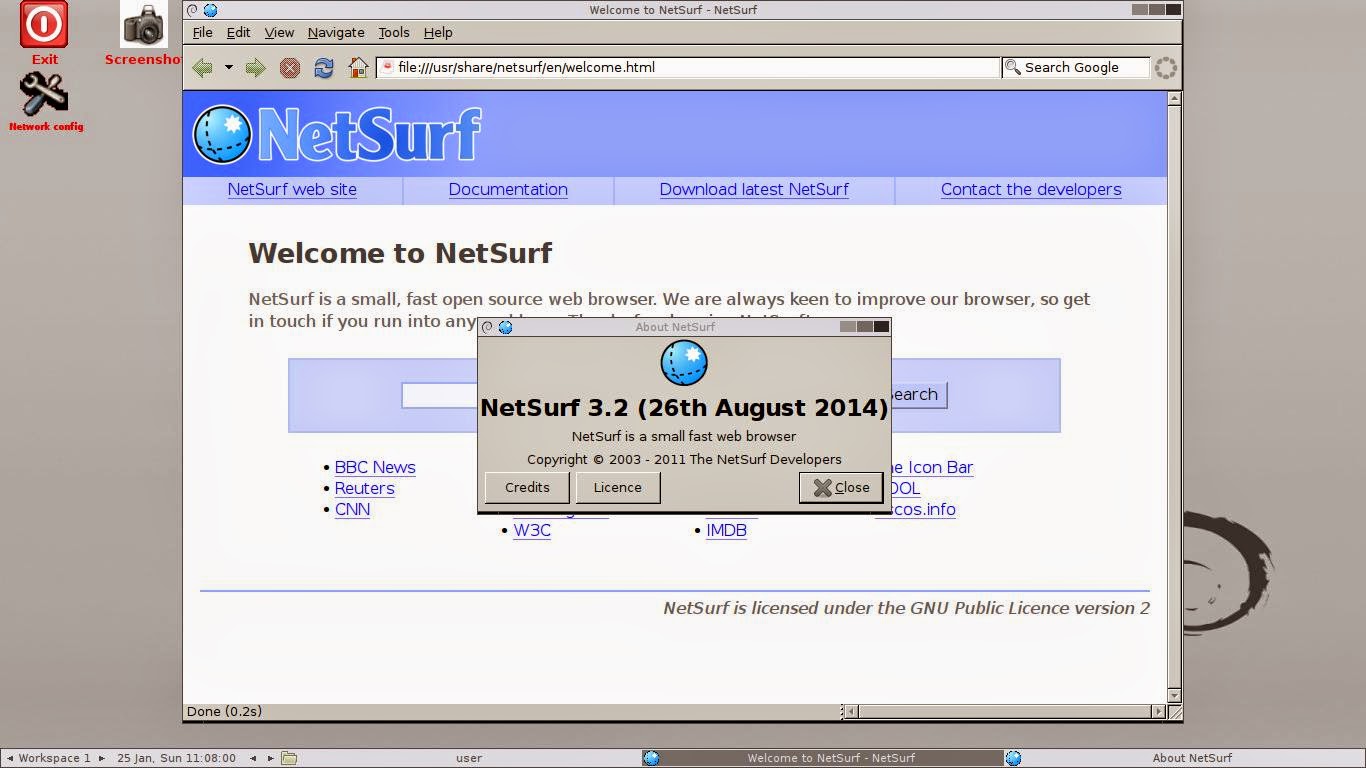Open the File menu

(x=202, y=33)
